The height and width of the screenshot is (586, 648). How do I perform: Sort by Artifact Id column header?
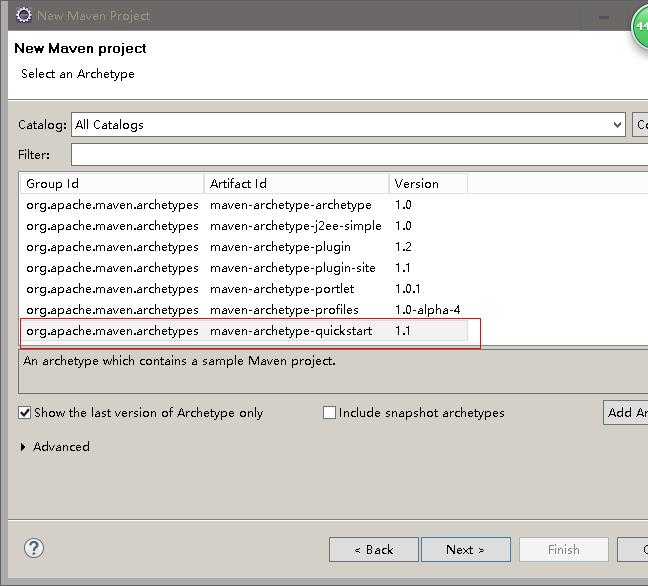click(x=297, y=183)
